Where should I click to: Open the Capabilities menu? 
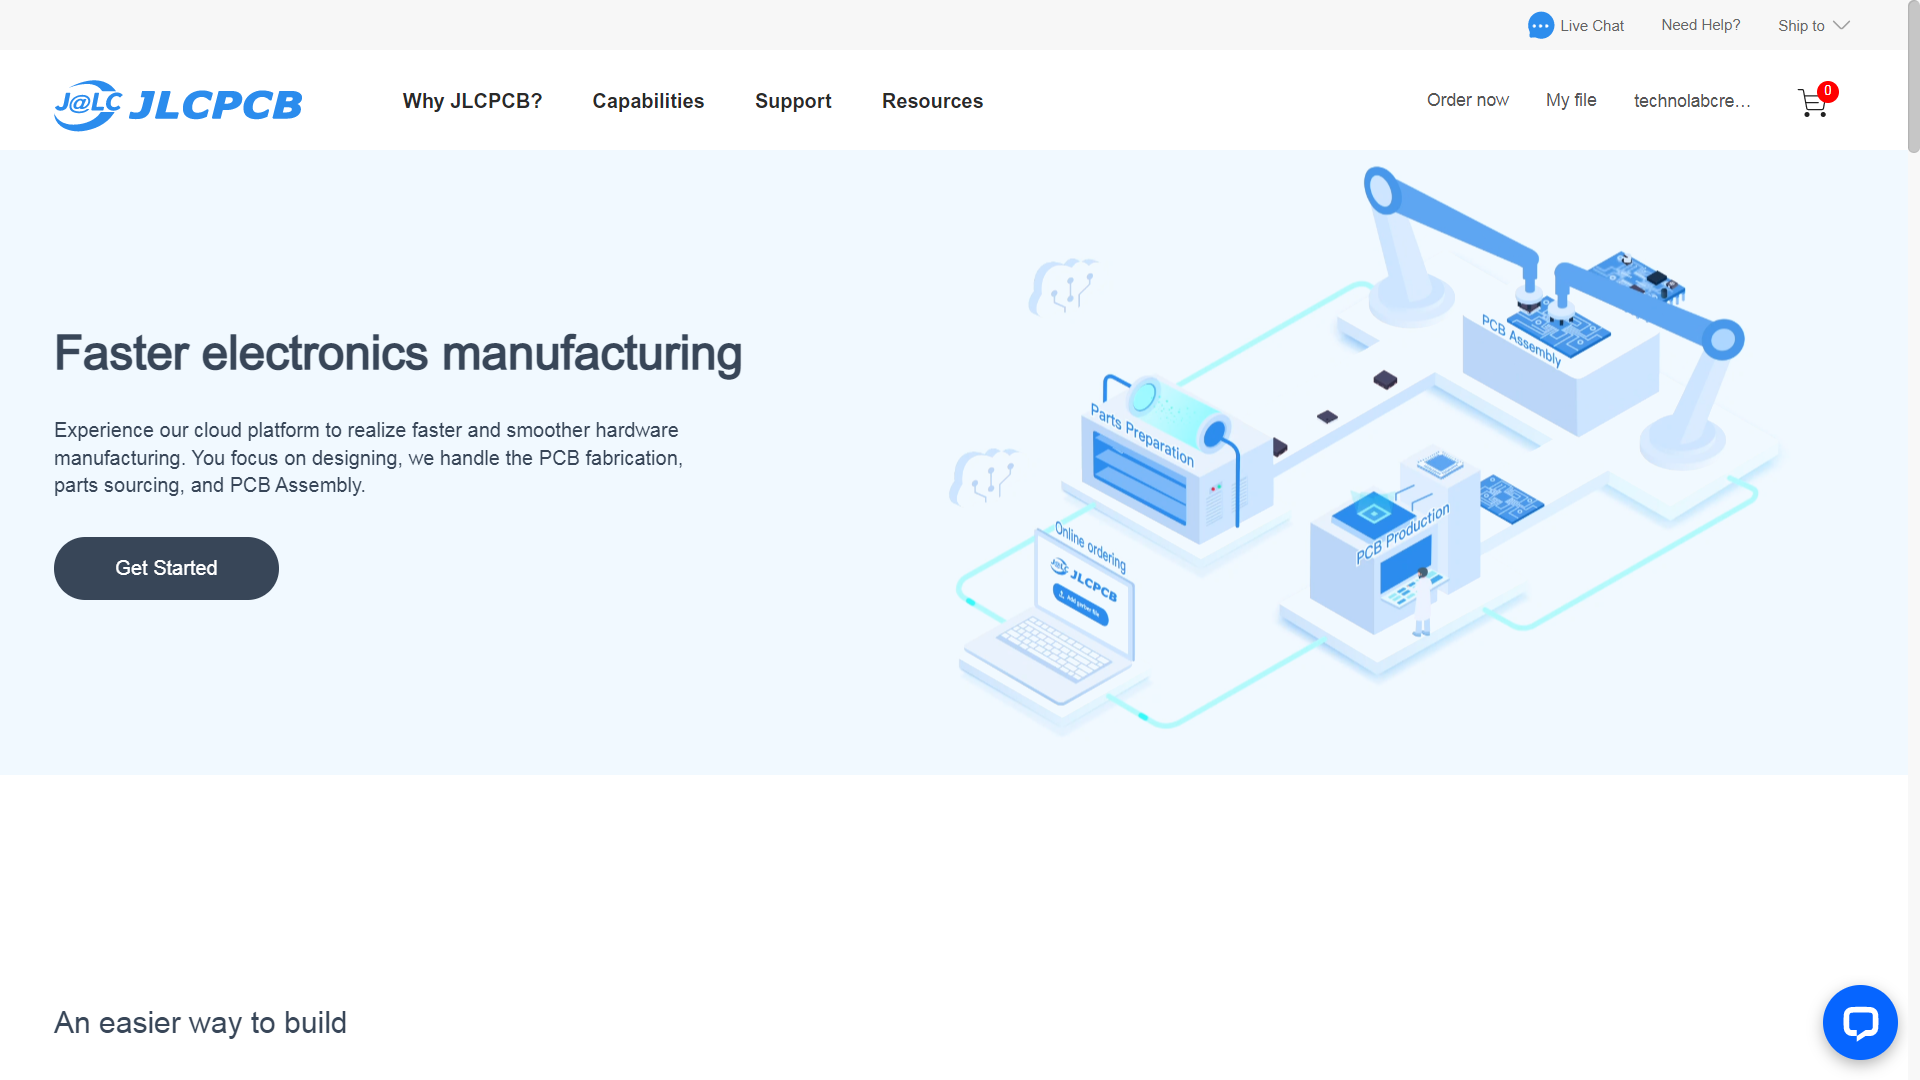648,101
